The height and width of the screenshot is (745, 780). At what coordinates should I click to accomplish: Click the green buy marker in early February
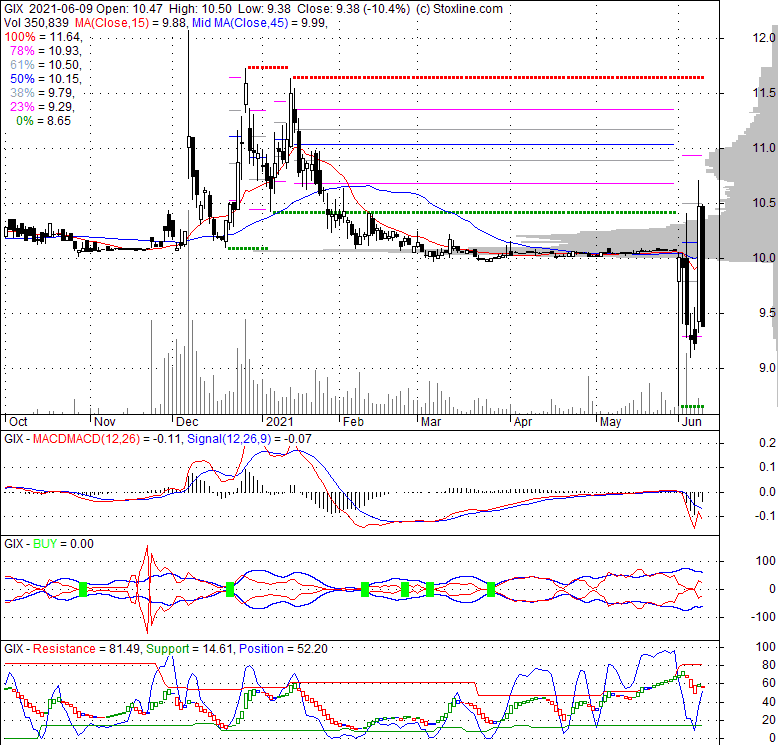click(365, 589)
